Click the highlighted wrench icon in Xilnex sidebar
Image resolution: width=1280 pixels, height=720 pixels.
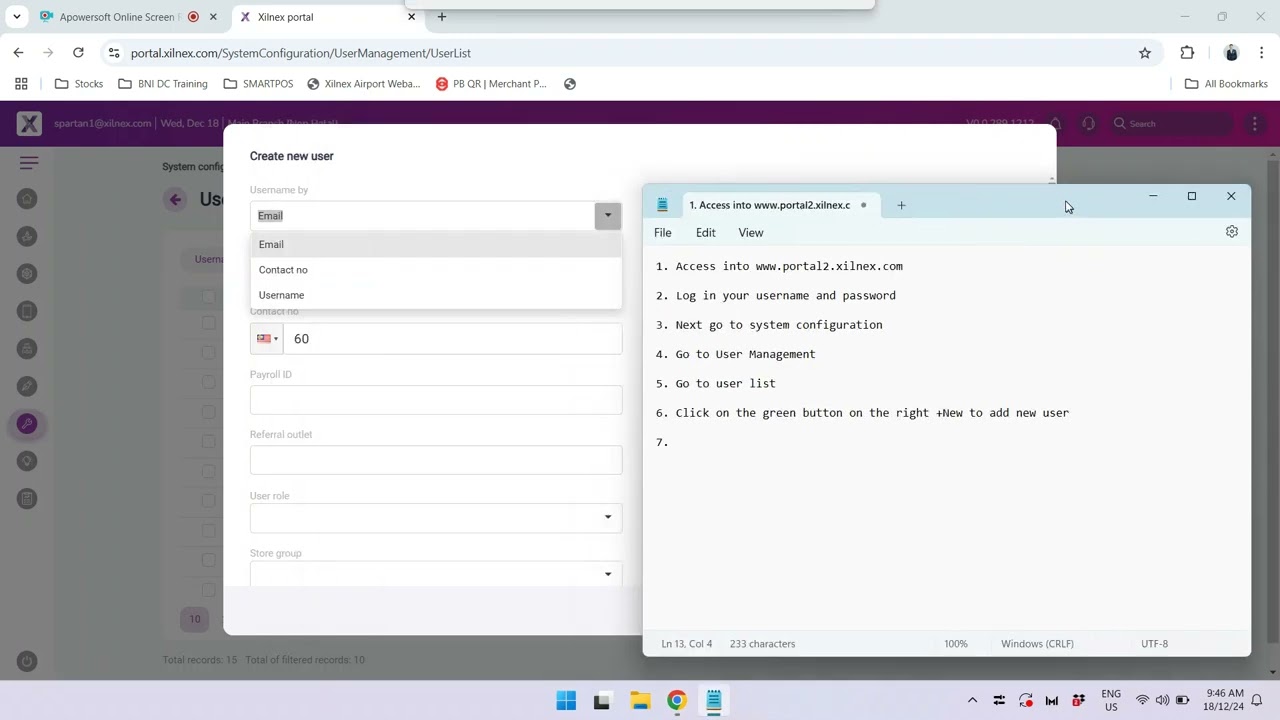[28, 424]
